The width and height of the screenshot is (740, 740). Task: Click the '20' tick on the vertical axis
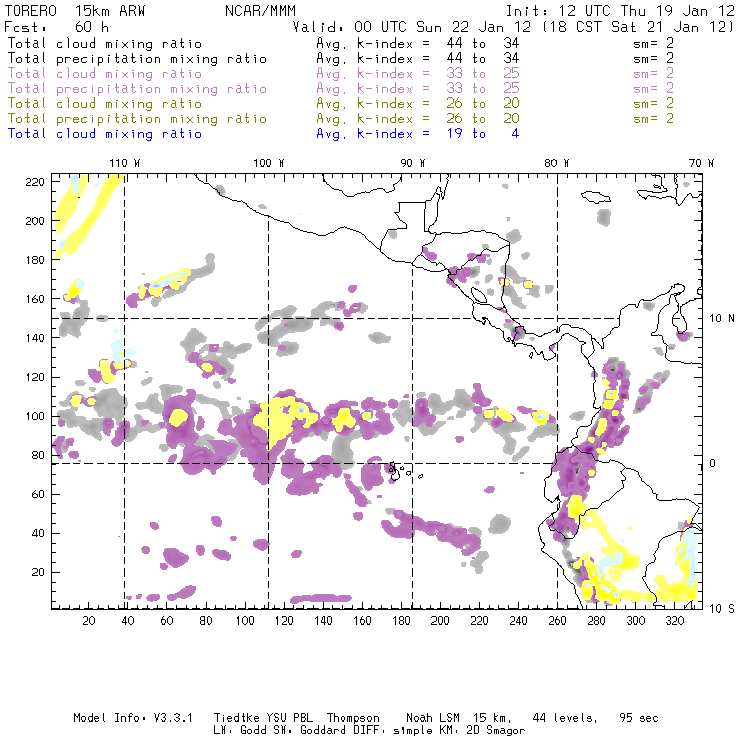point(38,572)
